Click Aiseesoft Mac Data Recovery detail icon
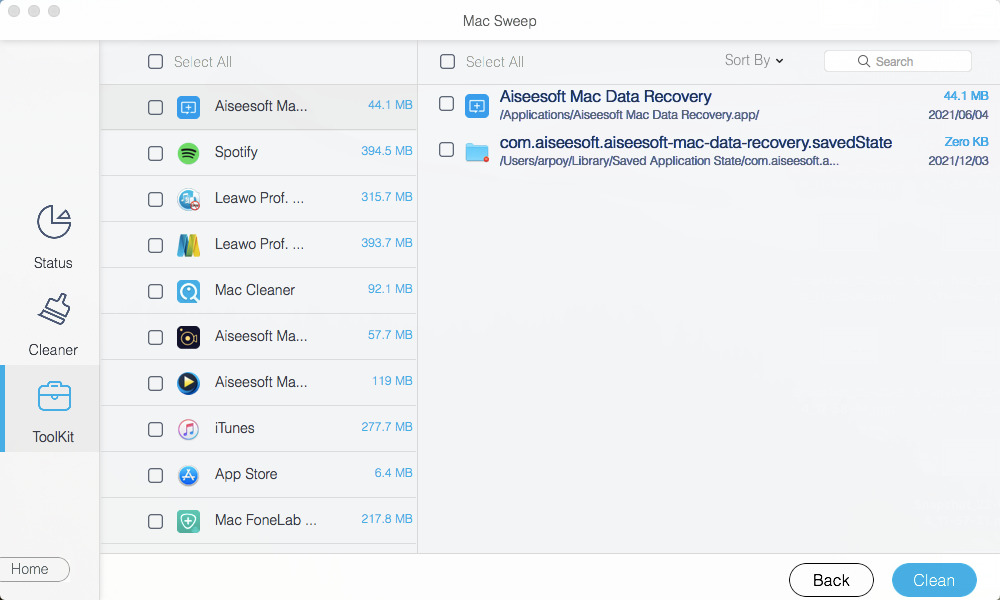 point(477,106)
